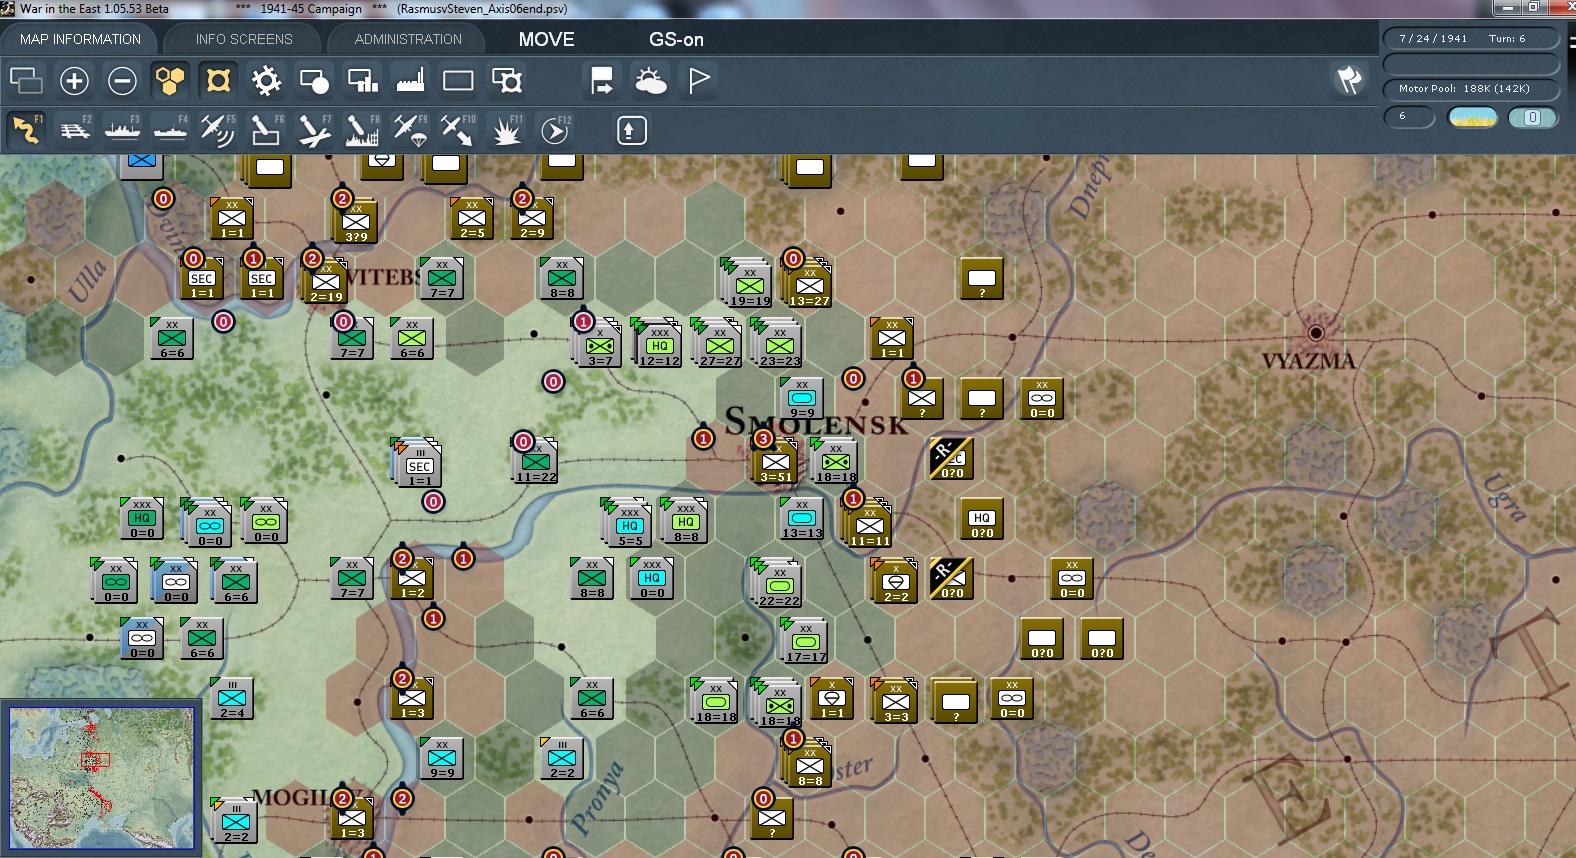Select the German unit labeled 17=17
Viewport: 1576px width, 858px height.
(806, 641)
